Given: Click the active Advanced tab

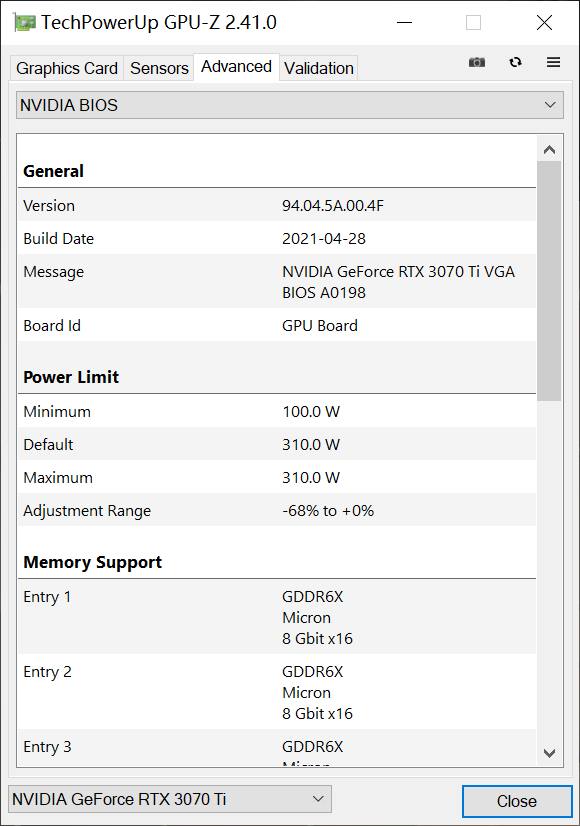Looking at the screenshot, I should click(x=236, y=66).
